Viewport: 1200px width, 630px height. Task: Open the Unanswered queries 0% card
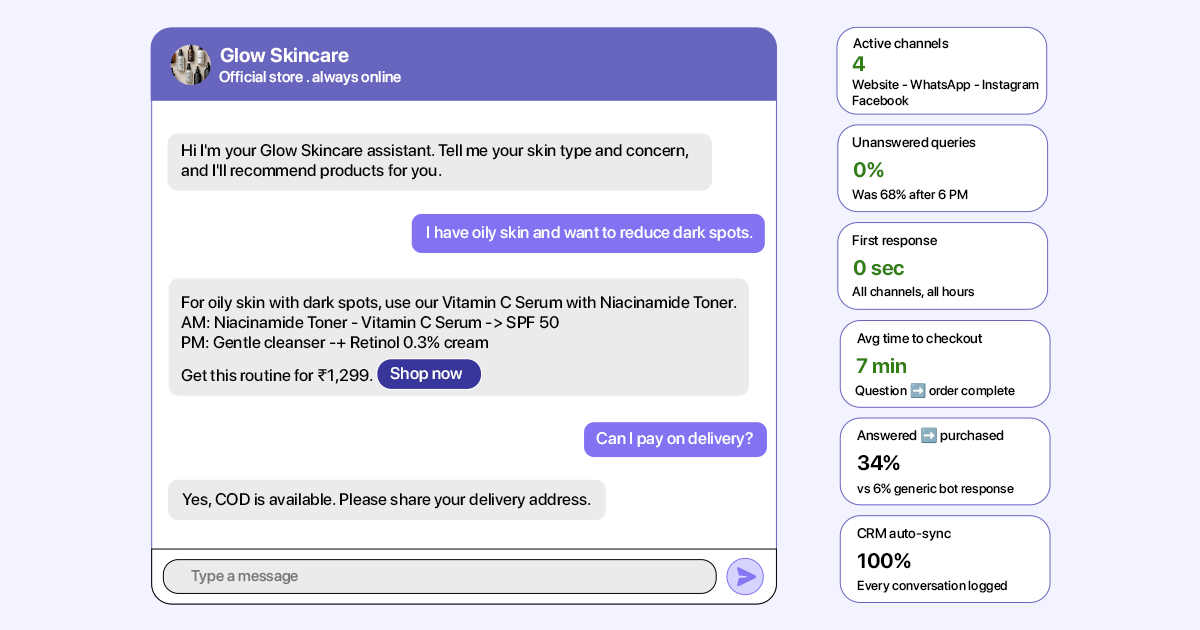coord(942,168)
